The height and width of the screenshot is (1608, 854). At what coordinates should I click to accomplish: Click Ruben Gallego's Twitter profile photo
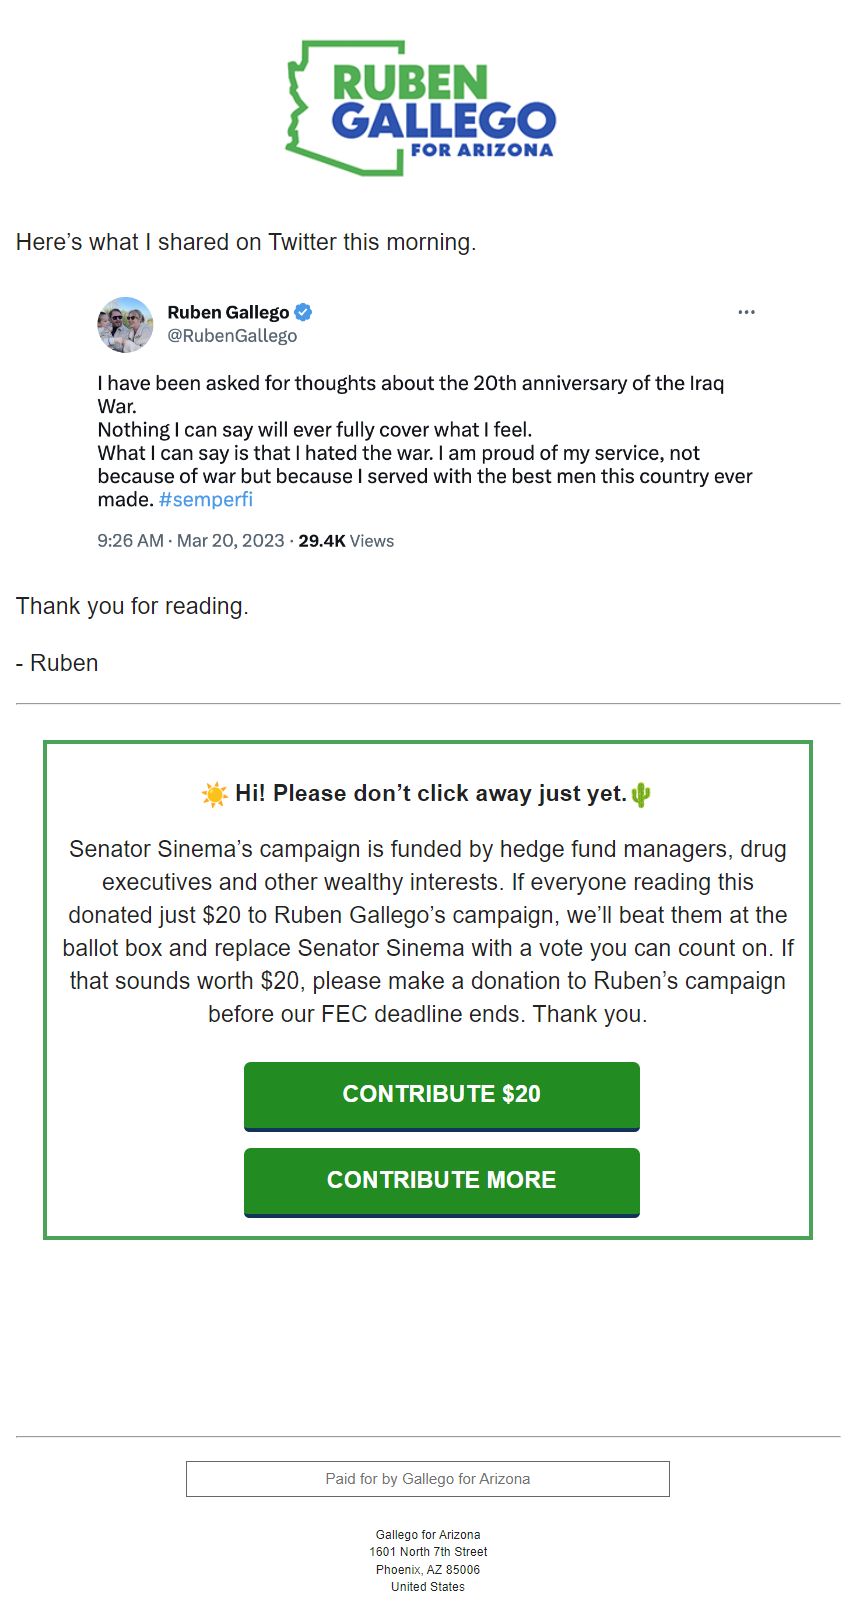coord(125,325)
